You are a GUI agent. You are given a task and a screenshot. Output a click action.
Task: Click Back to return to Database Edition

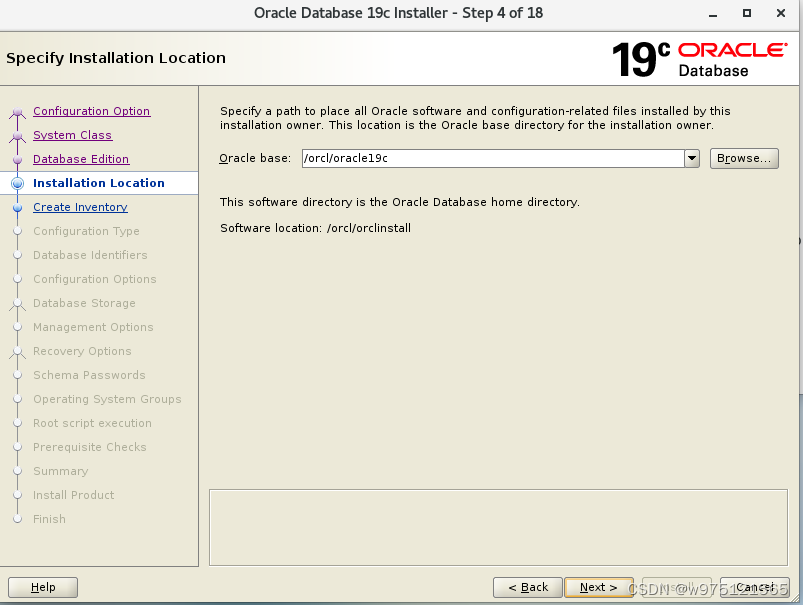point(527,587)
